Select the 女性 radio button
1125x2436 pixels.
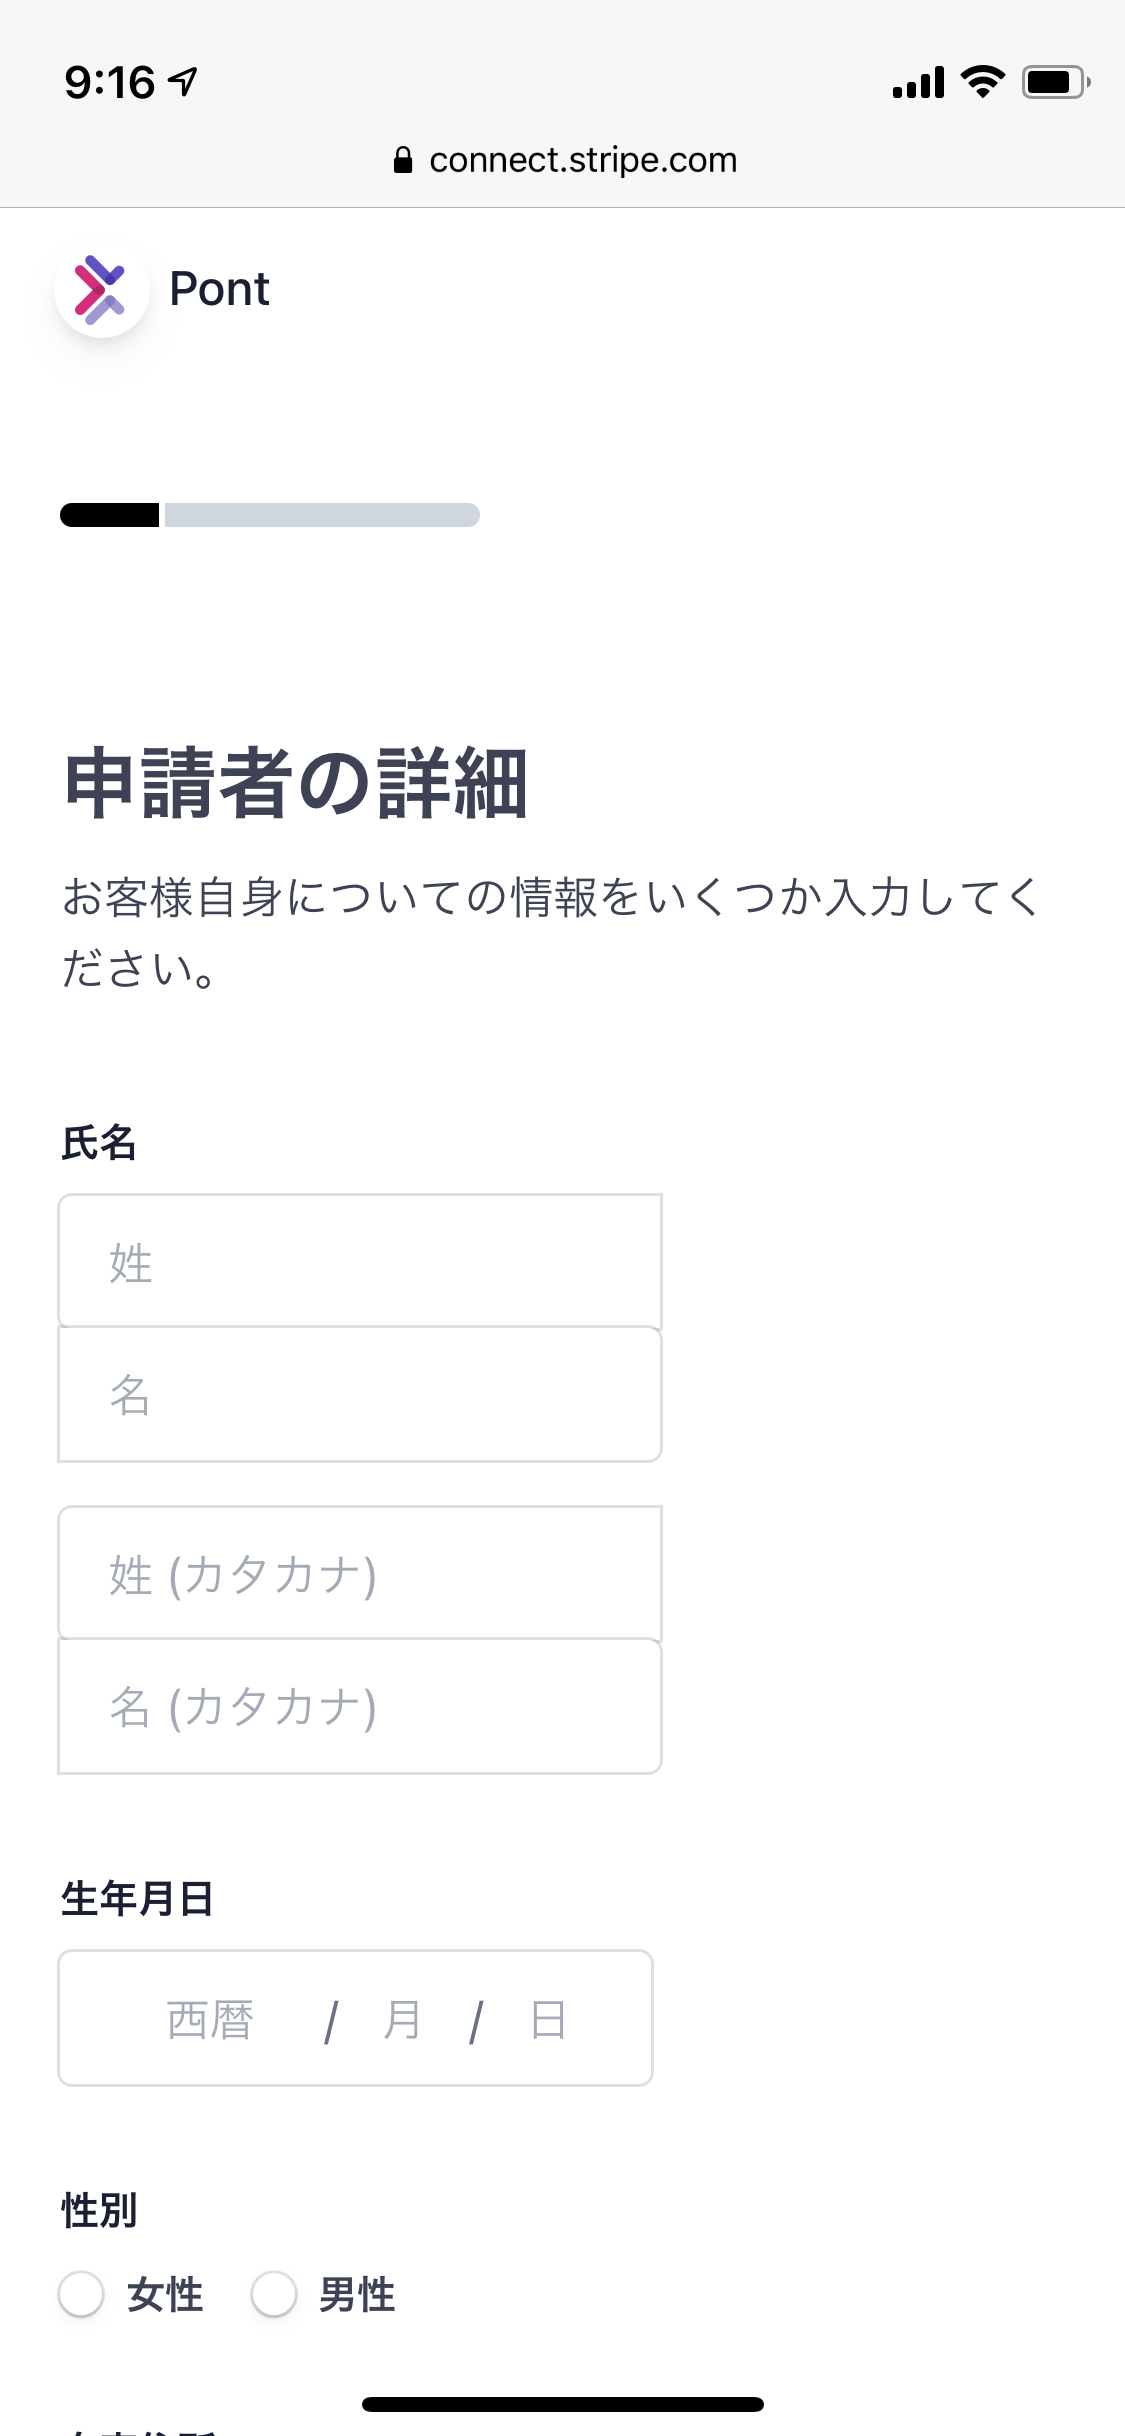[81, 2293]
